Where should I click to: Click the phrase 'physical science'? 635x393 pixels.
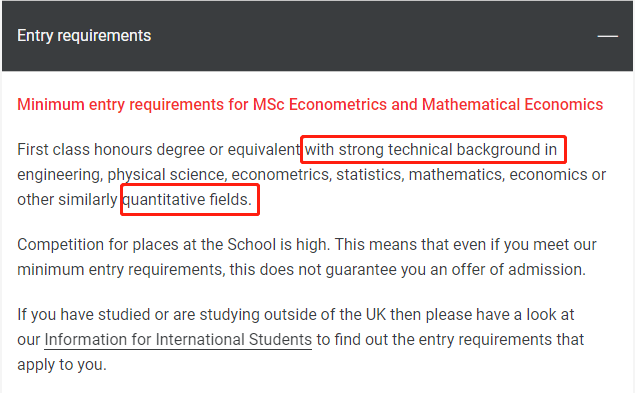click(166, 175)
